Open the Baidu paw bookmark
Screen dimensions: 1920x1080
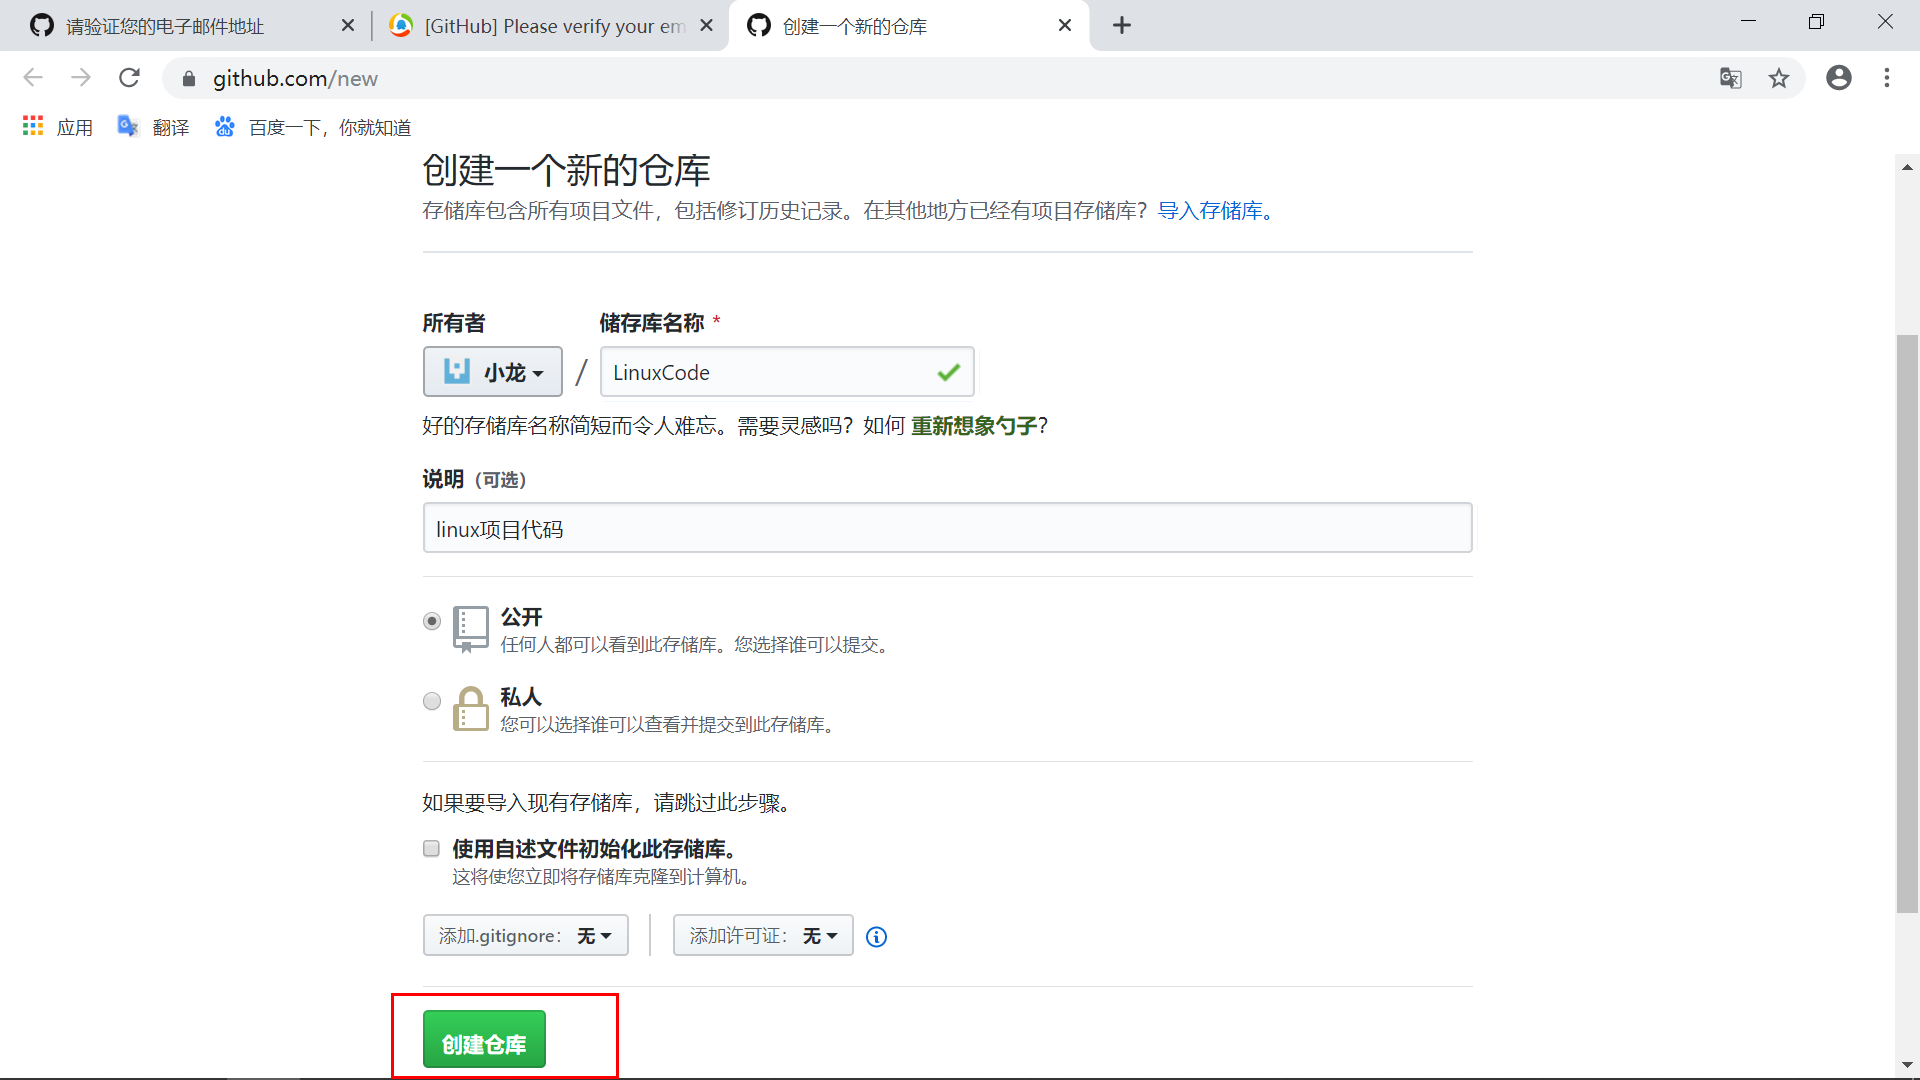coord(225,127)
